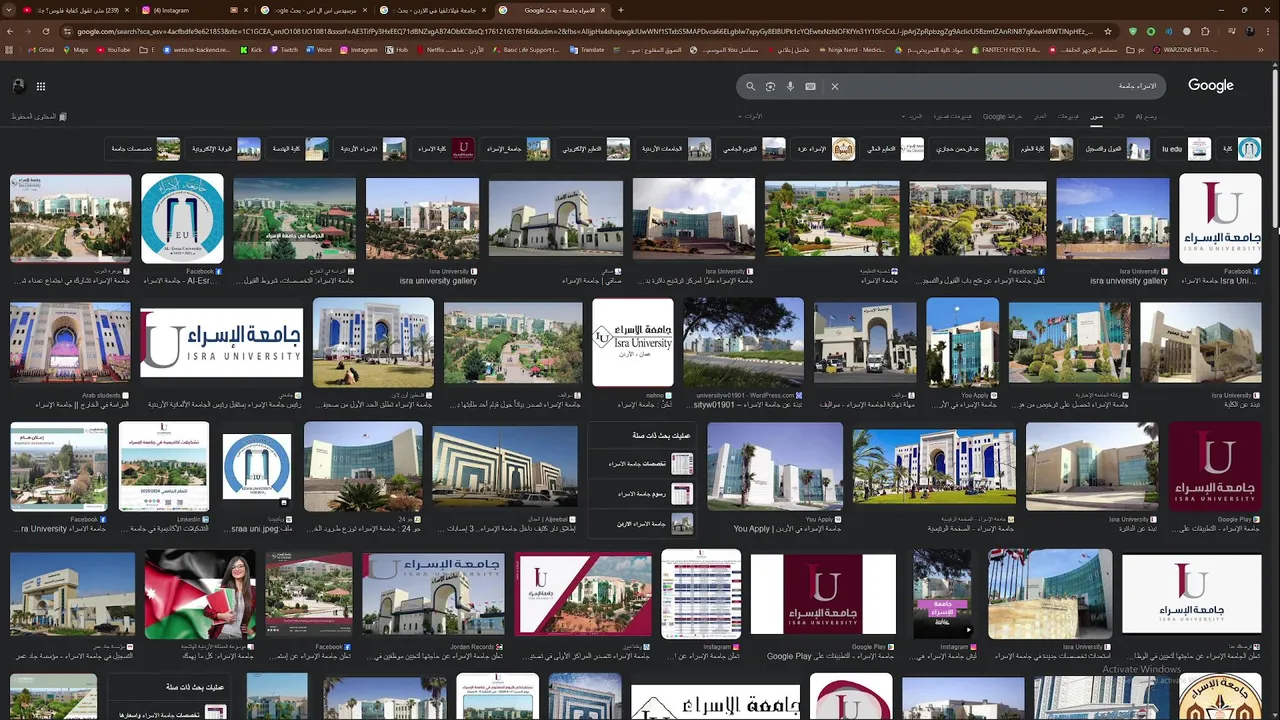Screen dimensions: 1280x720
Task: Switch to the AI mode tab
Action: 1146,116
